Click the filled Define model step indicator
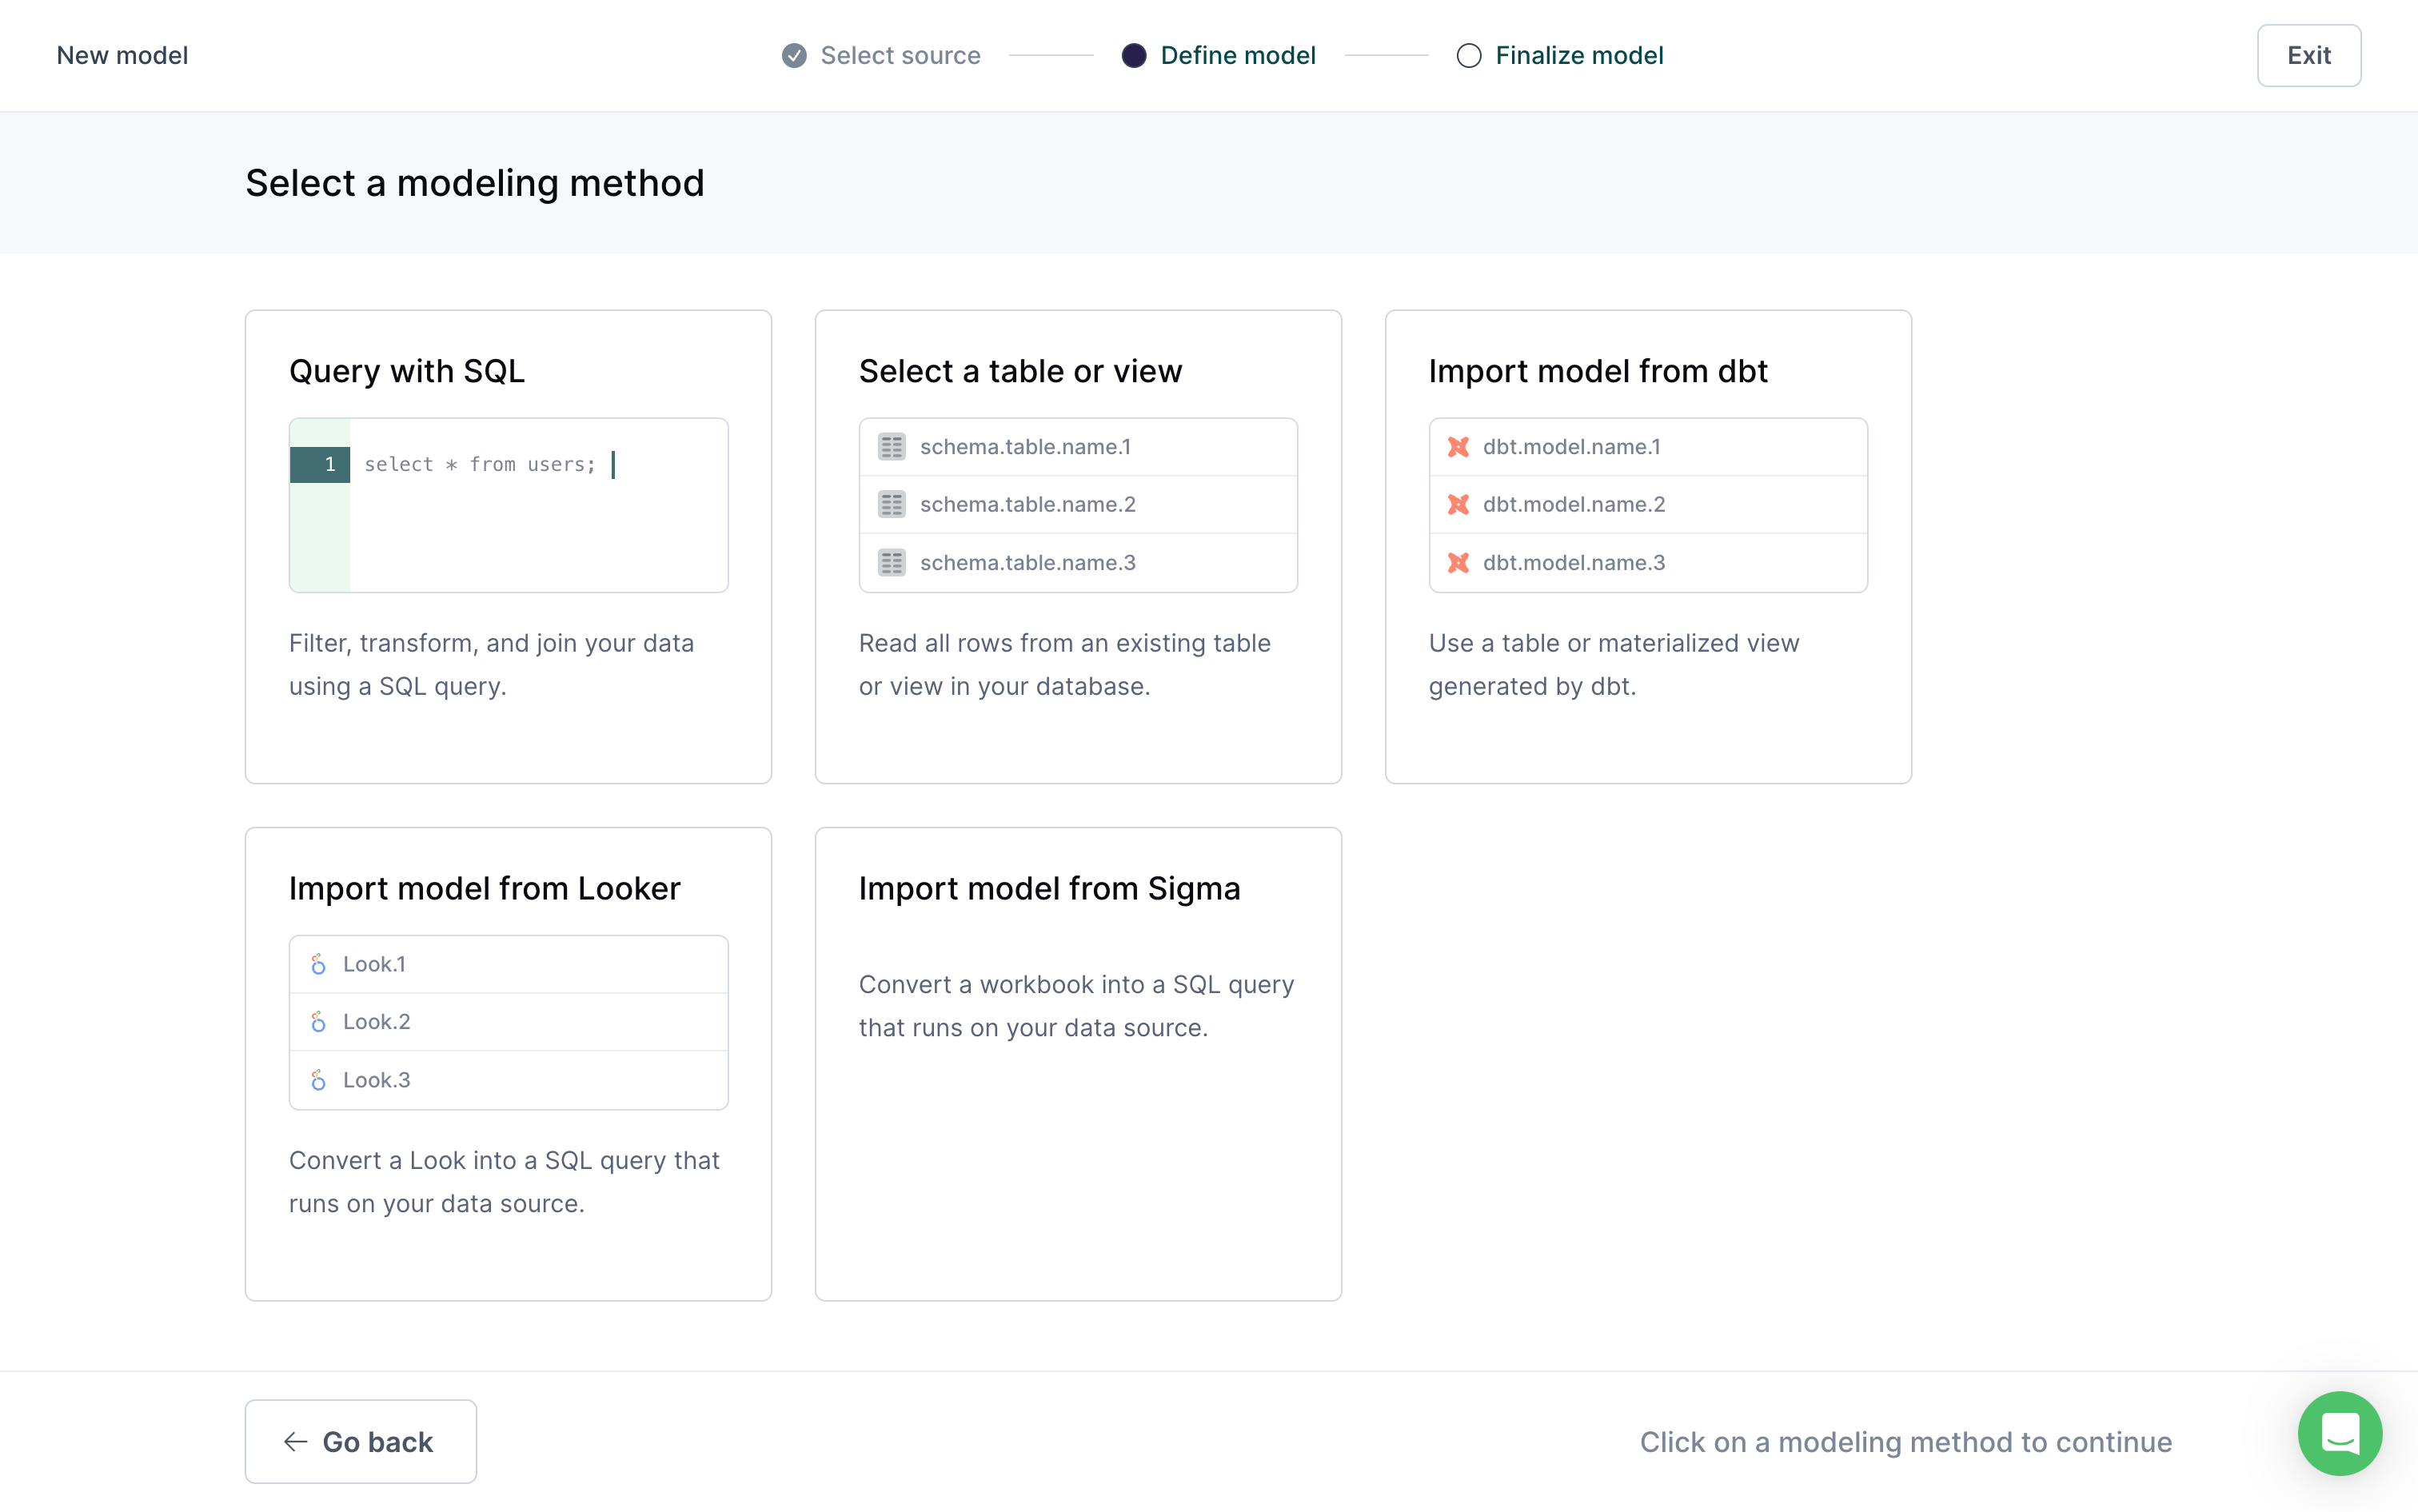This screenshot has width=2418, height=1512. tap(1134, 56)
